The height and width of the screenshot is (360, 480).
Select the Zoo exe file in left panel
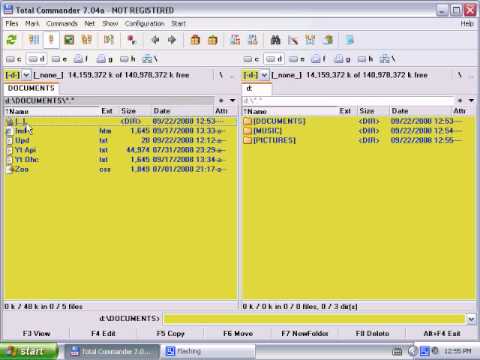click(121, 169)
